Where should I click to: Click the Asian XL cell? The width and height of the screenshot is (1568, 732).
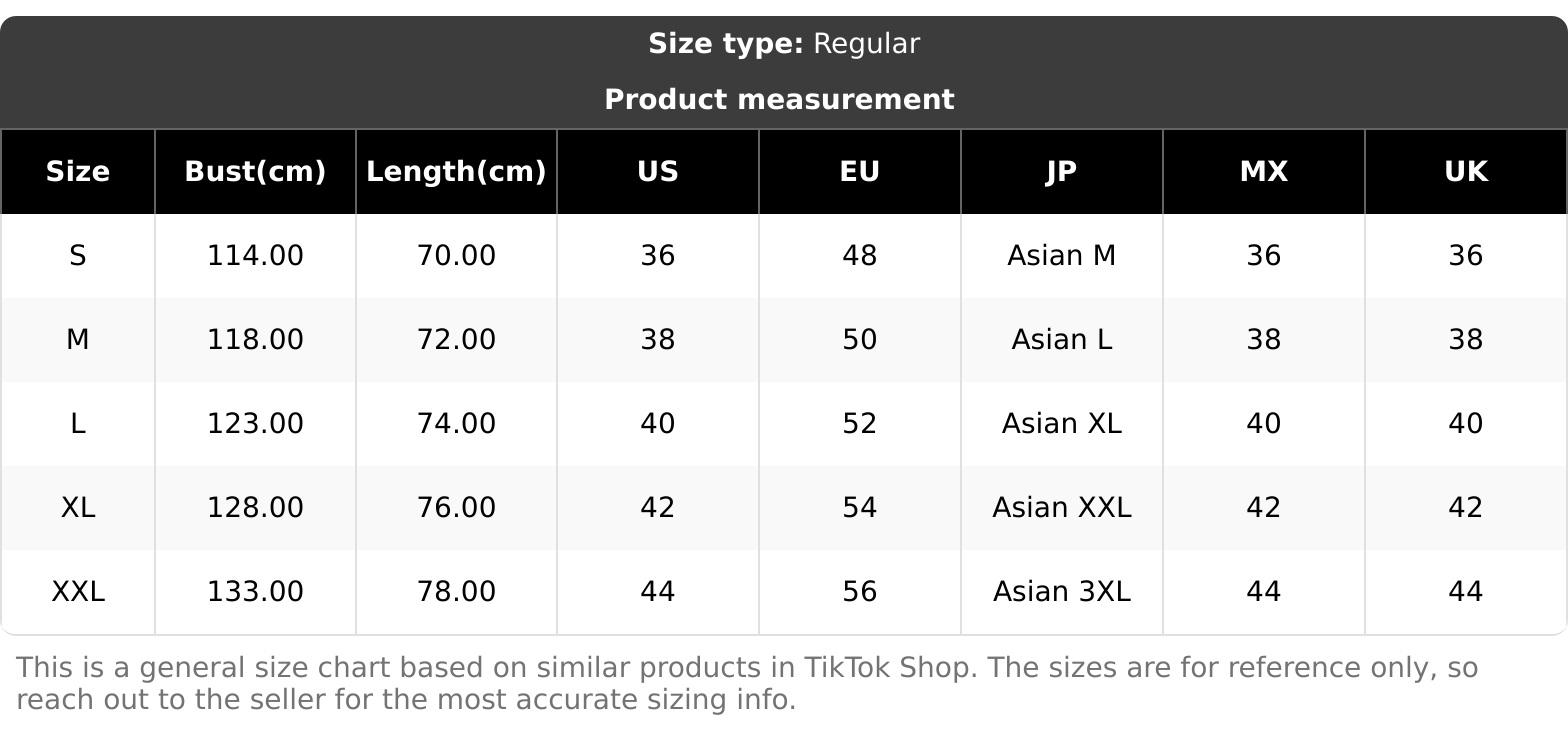pyautogui.click(x=1061, y=424)
